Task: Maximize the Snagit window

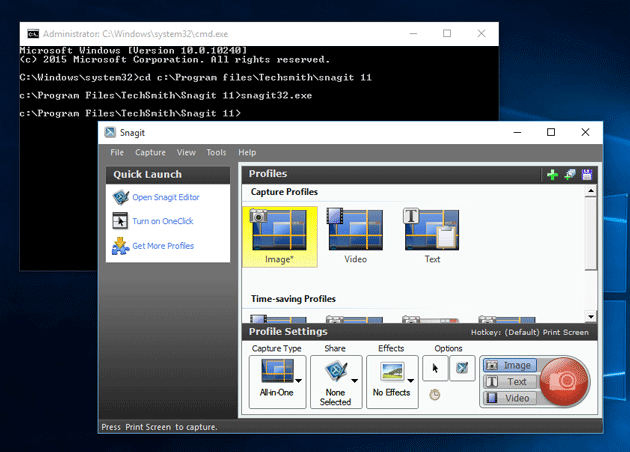Action: coord(551,132)
